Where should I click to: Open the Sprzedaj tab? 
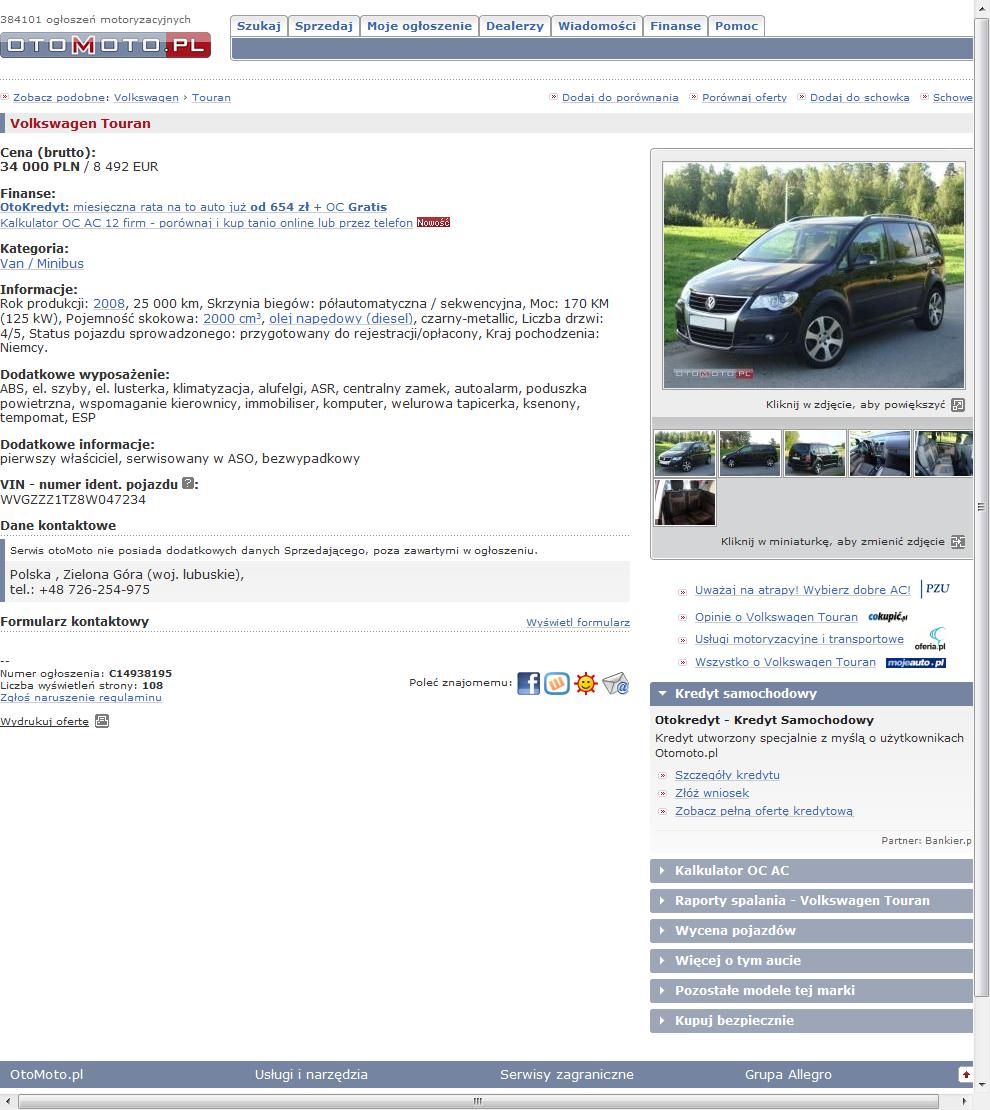324,26
